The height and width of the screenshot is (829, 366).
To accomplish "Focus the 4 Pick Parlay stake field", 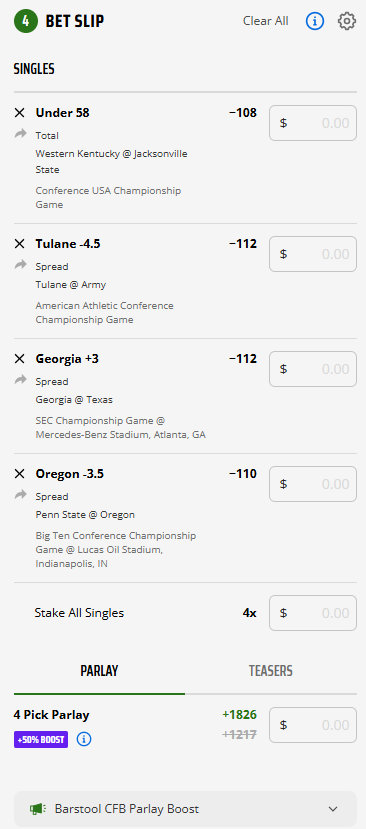I will [x=313, y=725].
